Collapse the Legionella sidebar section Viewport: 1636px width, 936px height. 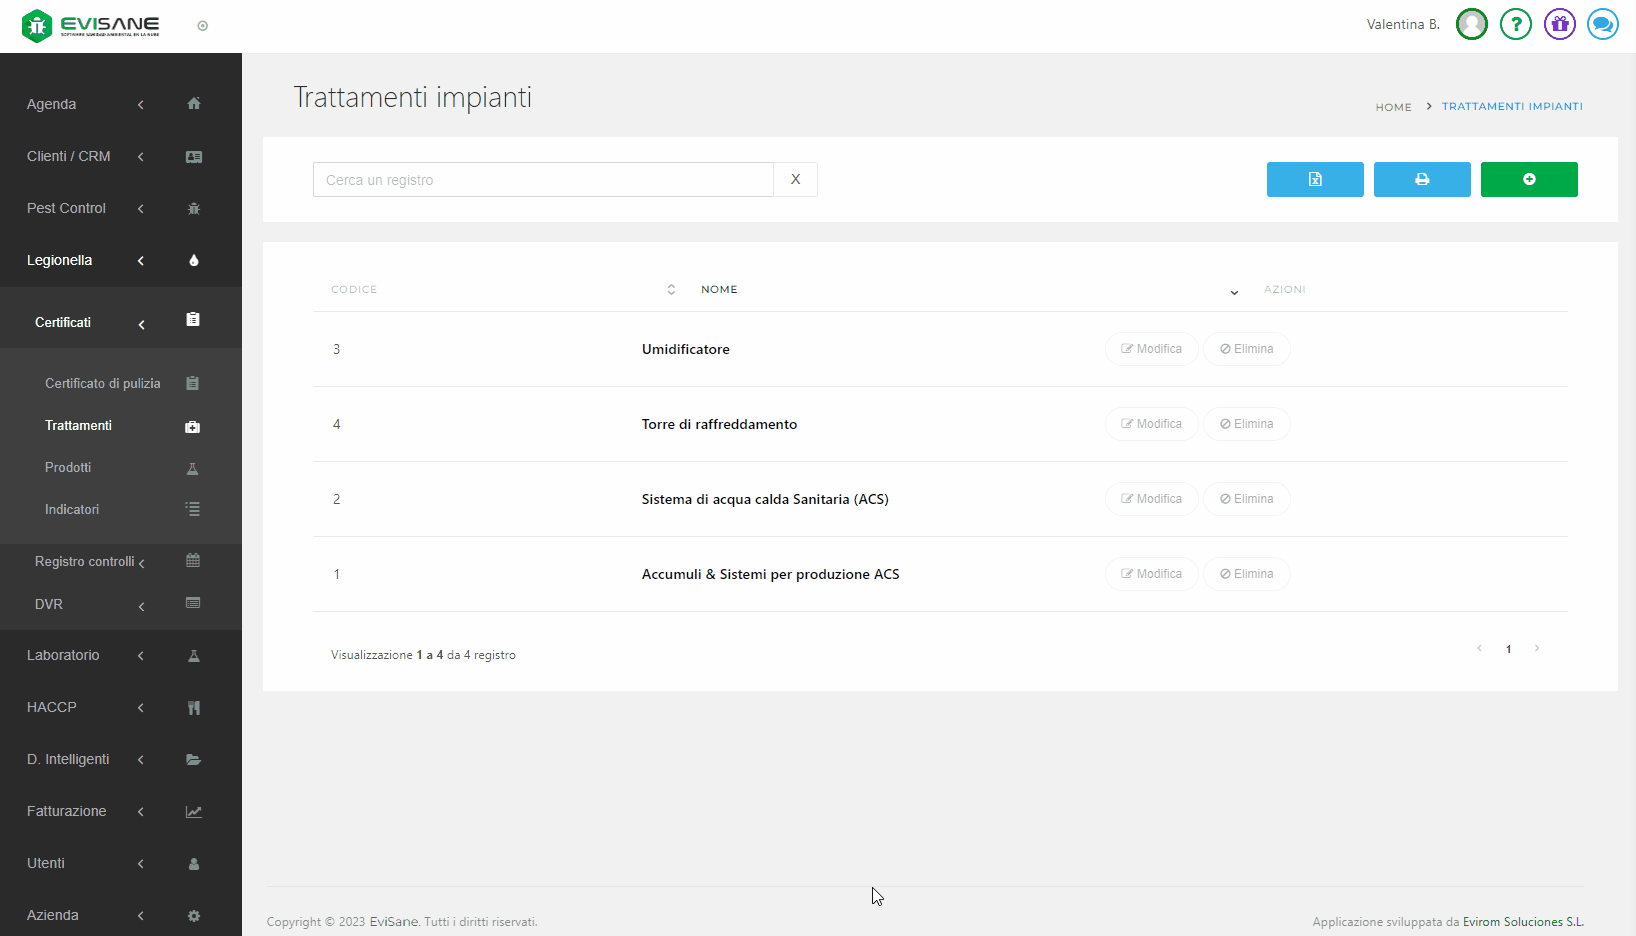point(60,260)
